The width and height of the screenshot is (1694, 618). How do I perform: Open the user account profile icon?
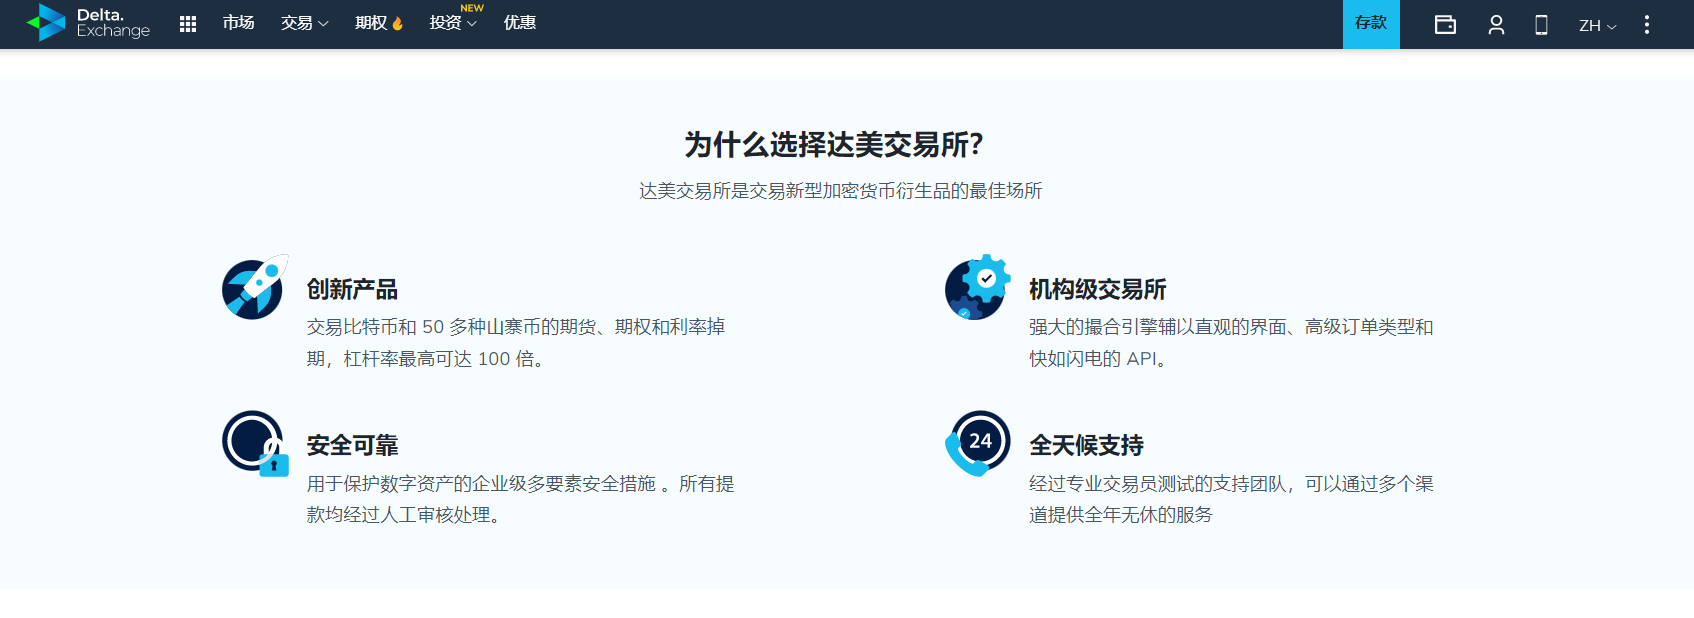1496,25
